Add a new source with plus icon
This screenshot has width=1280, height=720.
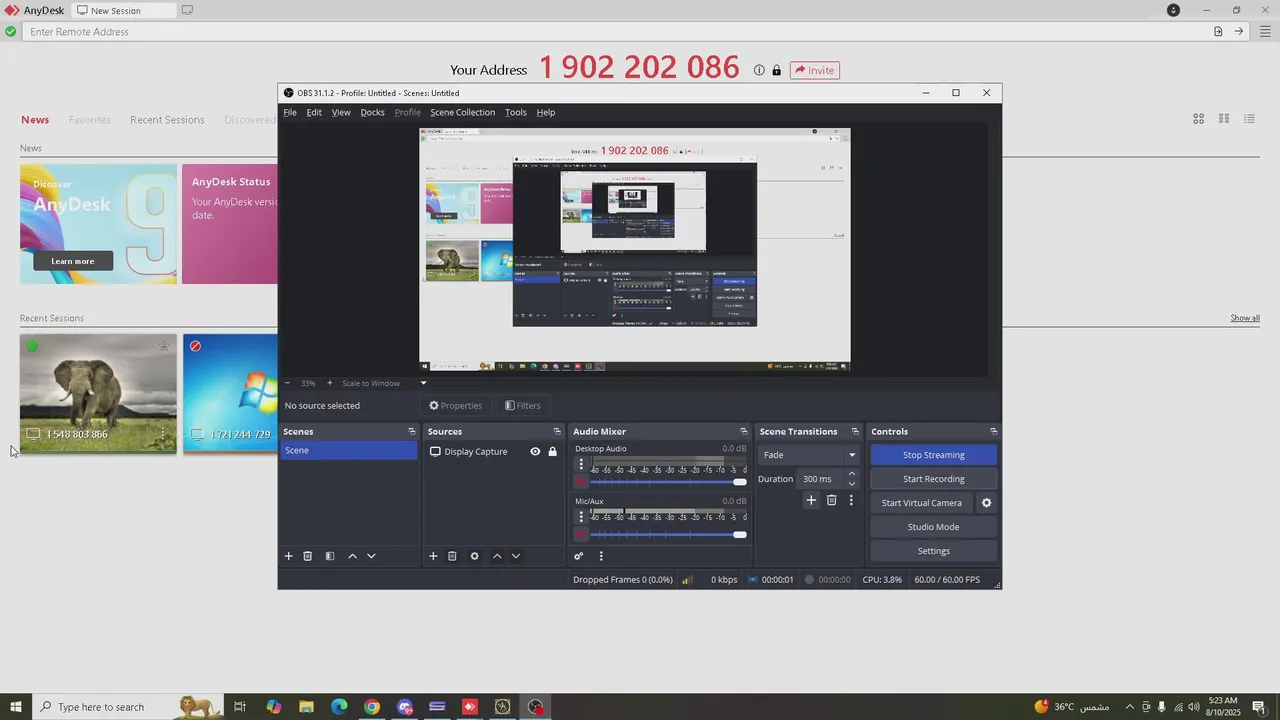pyautogui.click(x=433, y=556)
